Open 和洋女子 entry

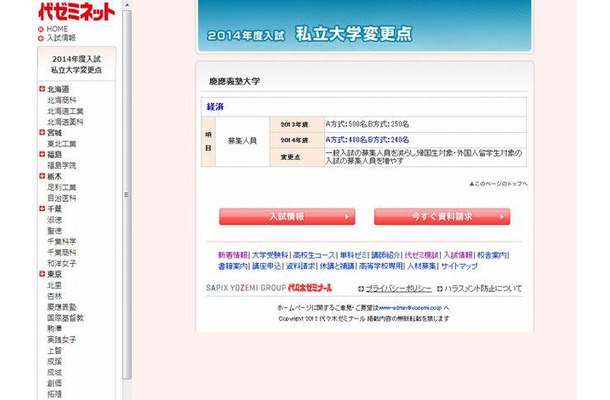coord(61,263)
